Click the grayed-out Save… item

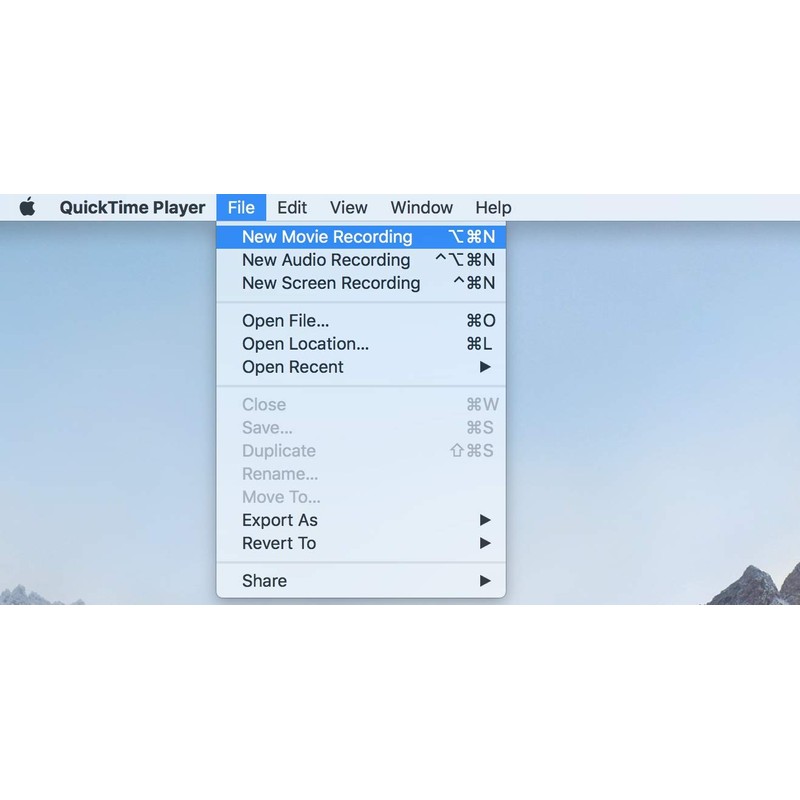[361, 428]
